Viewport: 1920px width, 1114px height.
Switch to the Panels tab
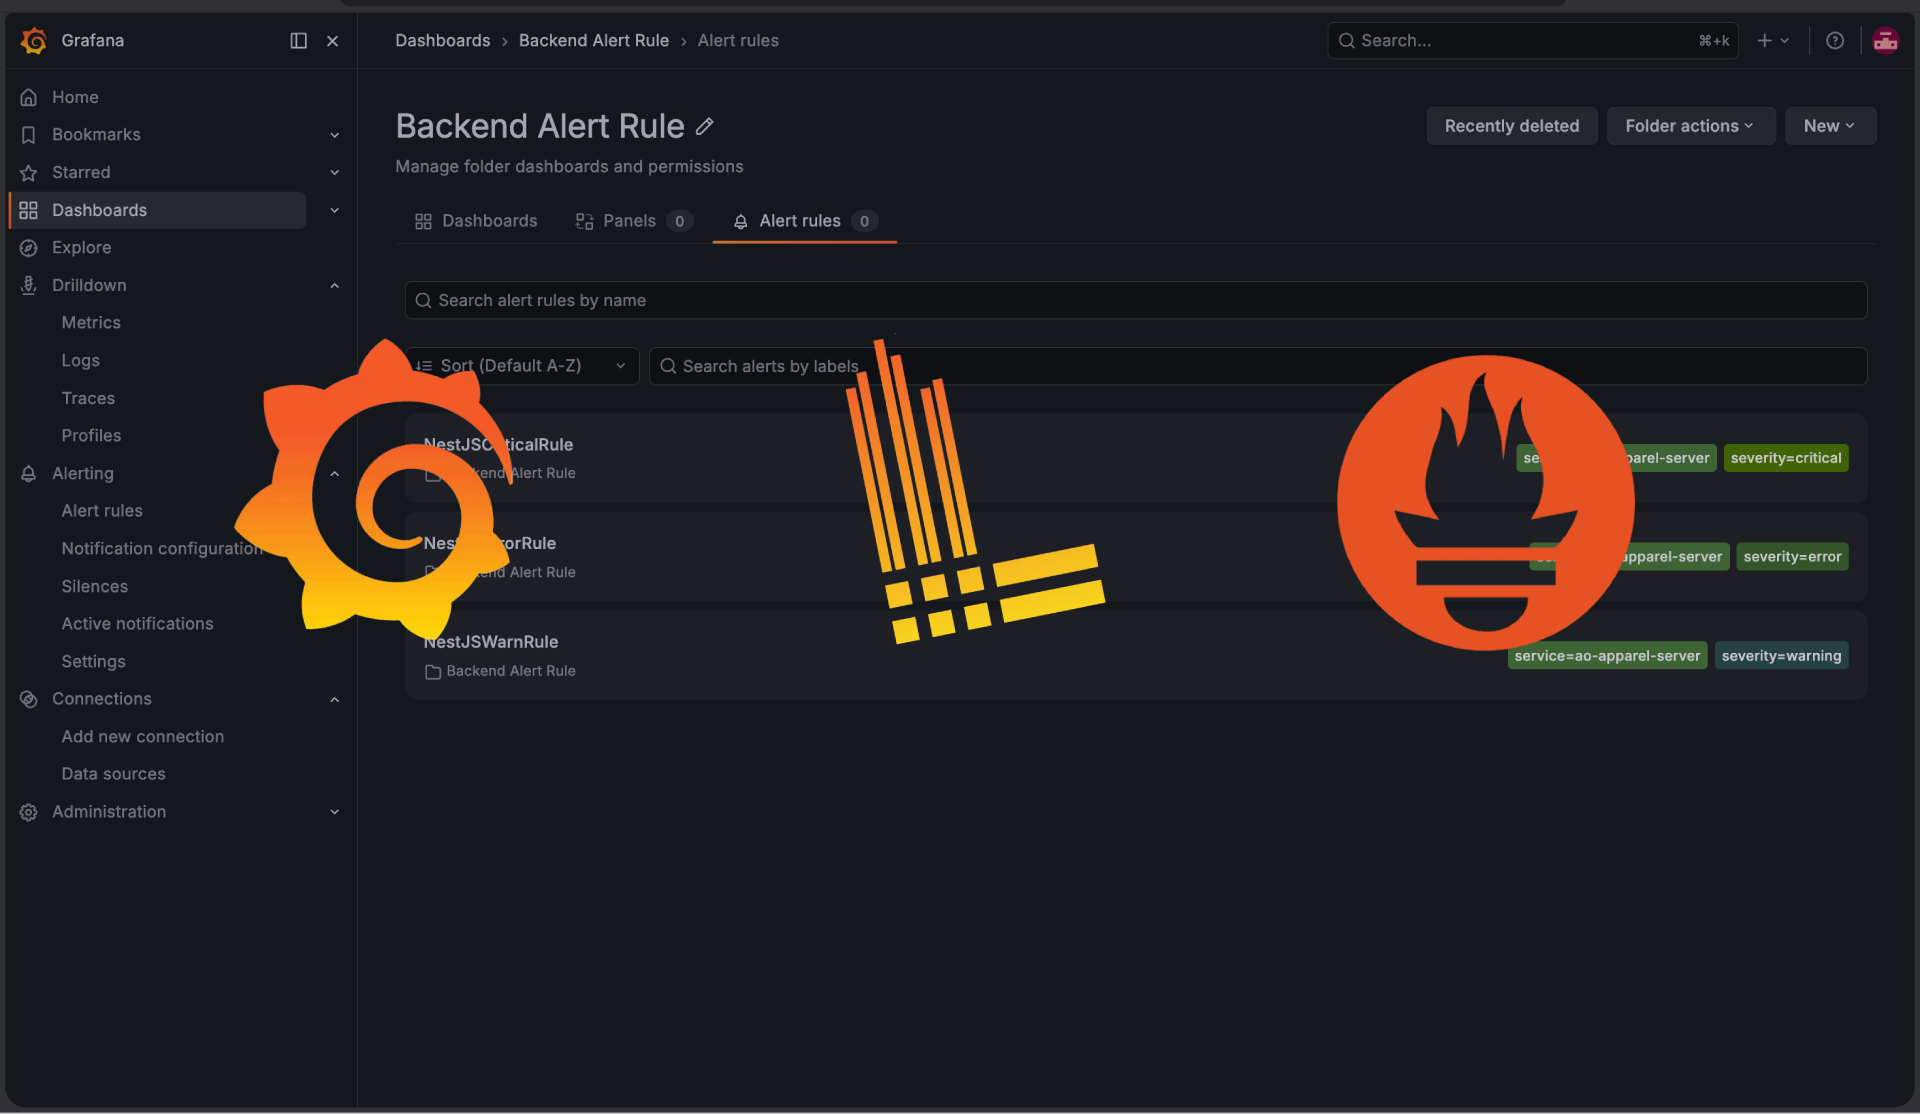click(633, 221)
